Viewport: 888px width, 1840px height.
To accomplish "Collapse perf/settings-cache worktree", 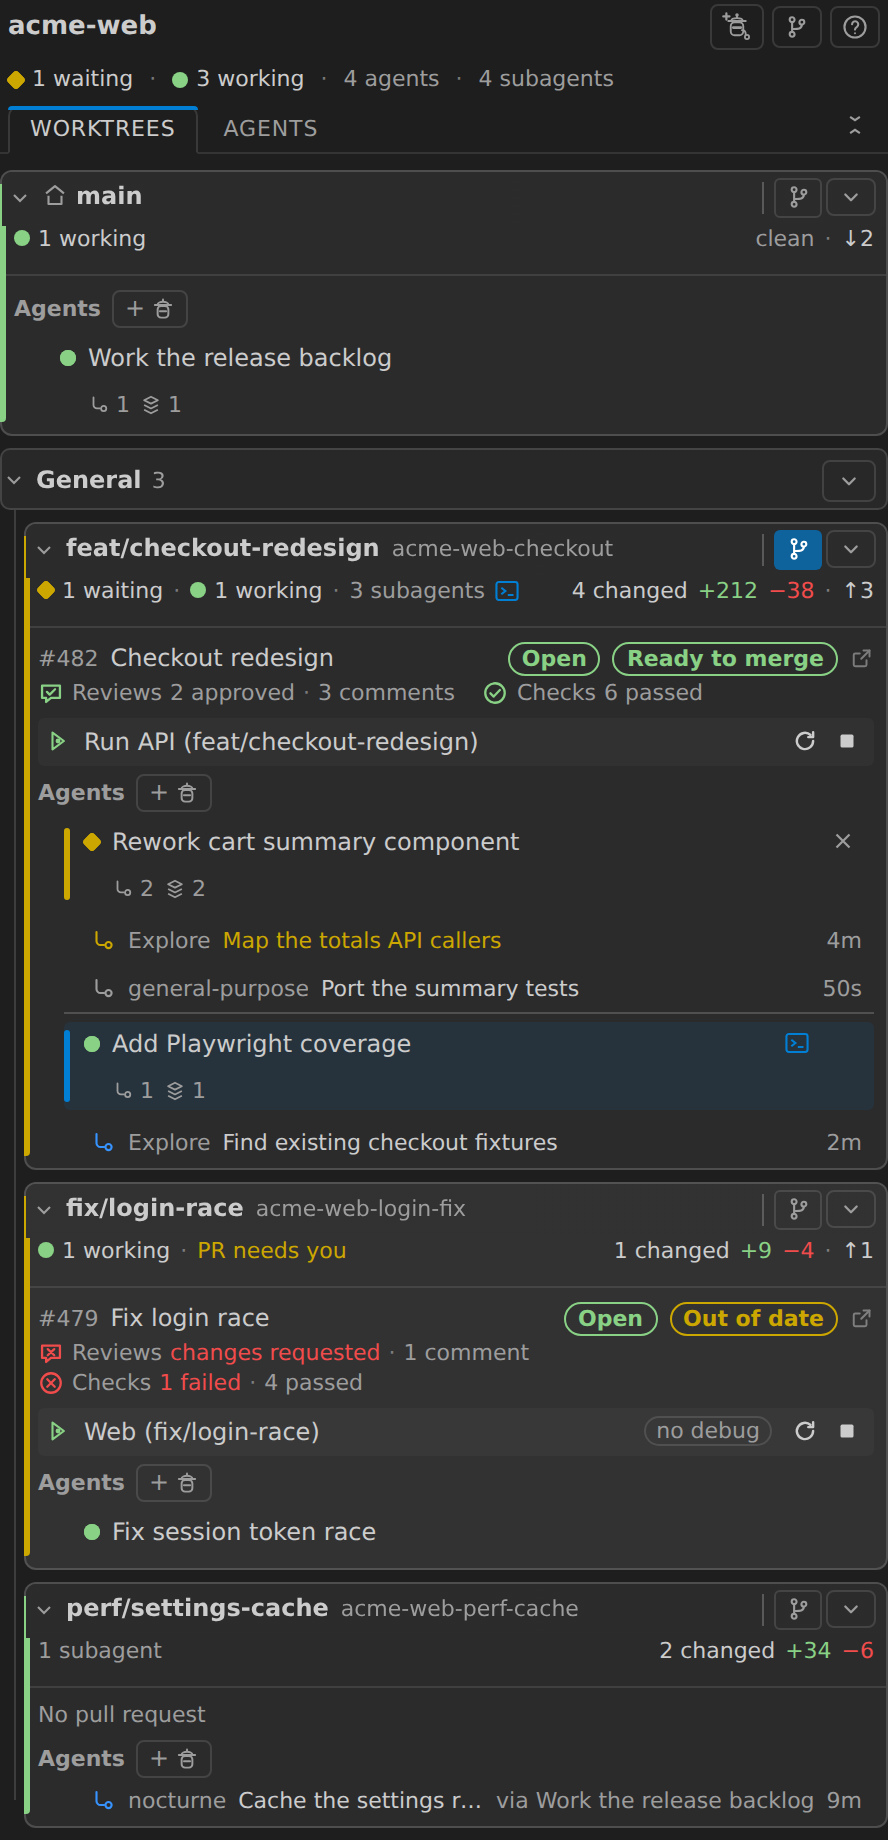I will (x=44, y=1609).
